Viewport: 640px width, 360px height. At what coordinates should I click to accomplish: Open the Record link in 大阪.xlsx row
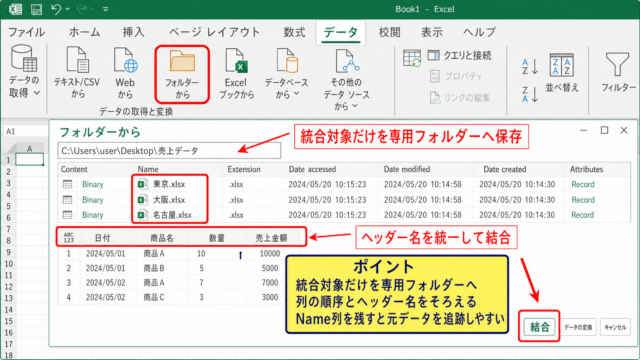click(583, 200)
